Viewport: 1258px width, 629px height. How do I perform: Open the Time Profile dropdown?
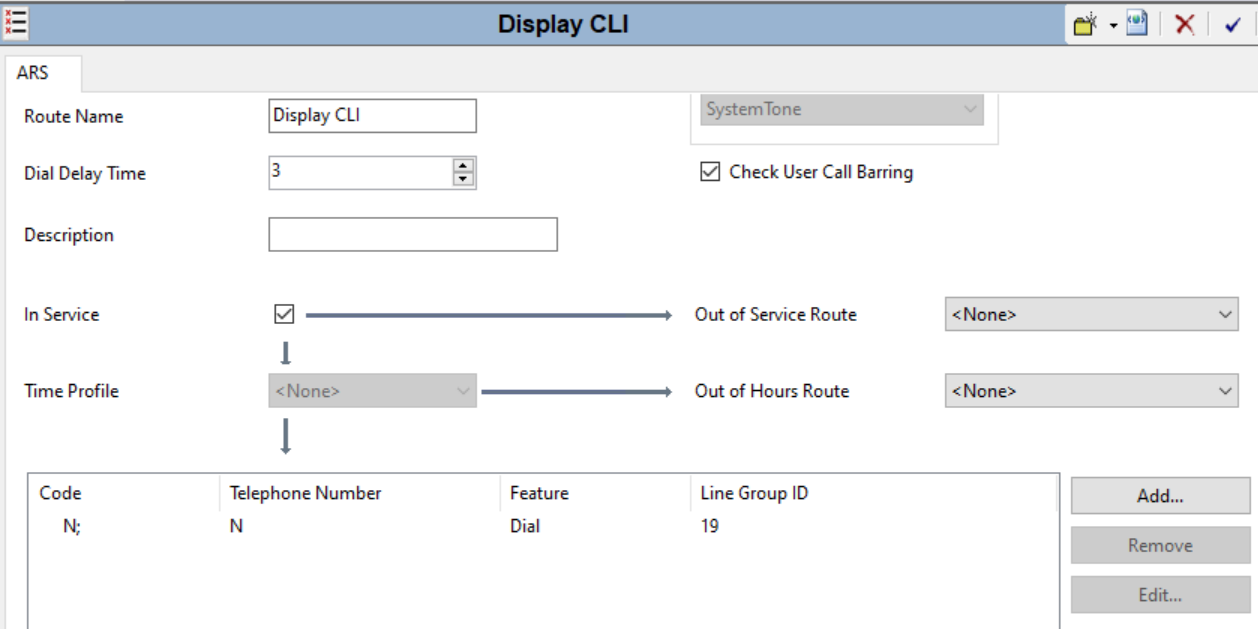coord(372,391)
